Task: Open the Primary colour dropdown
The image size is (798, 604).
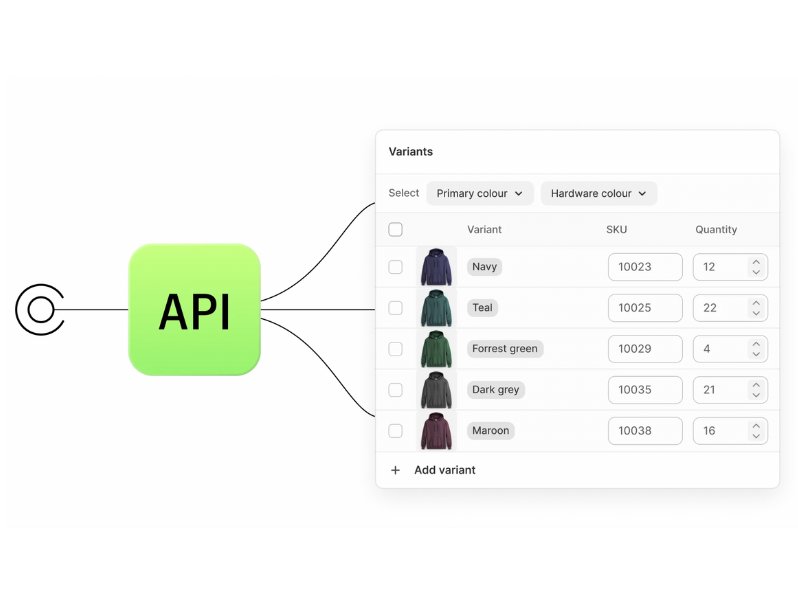Action: [480, 193]
